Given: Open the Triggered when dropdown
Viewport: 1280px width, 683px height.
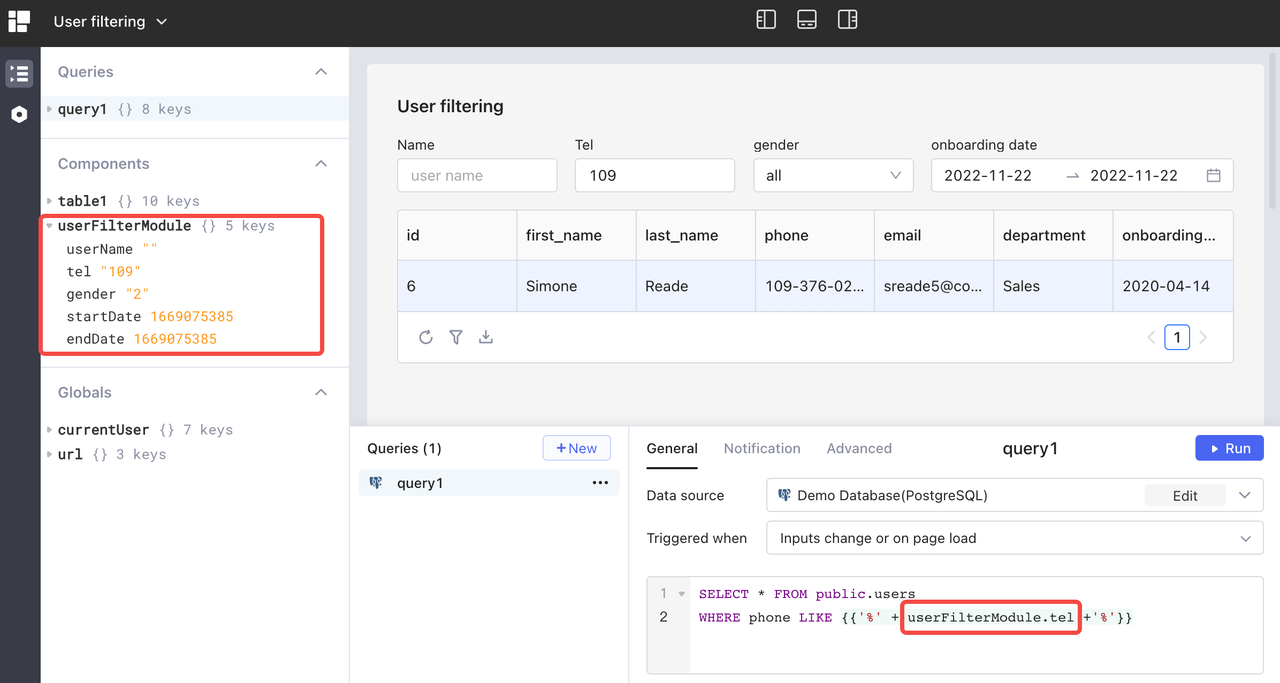Looking at the screenshot, I should 1014,538.
